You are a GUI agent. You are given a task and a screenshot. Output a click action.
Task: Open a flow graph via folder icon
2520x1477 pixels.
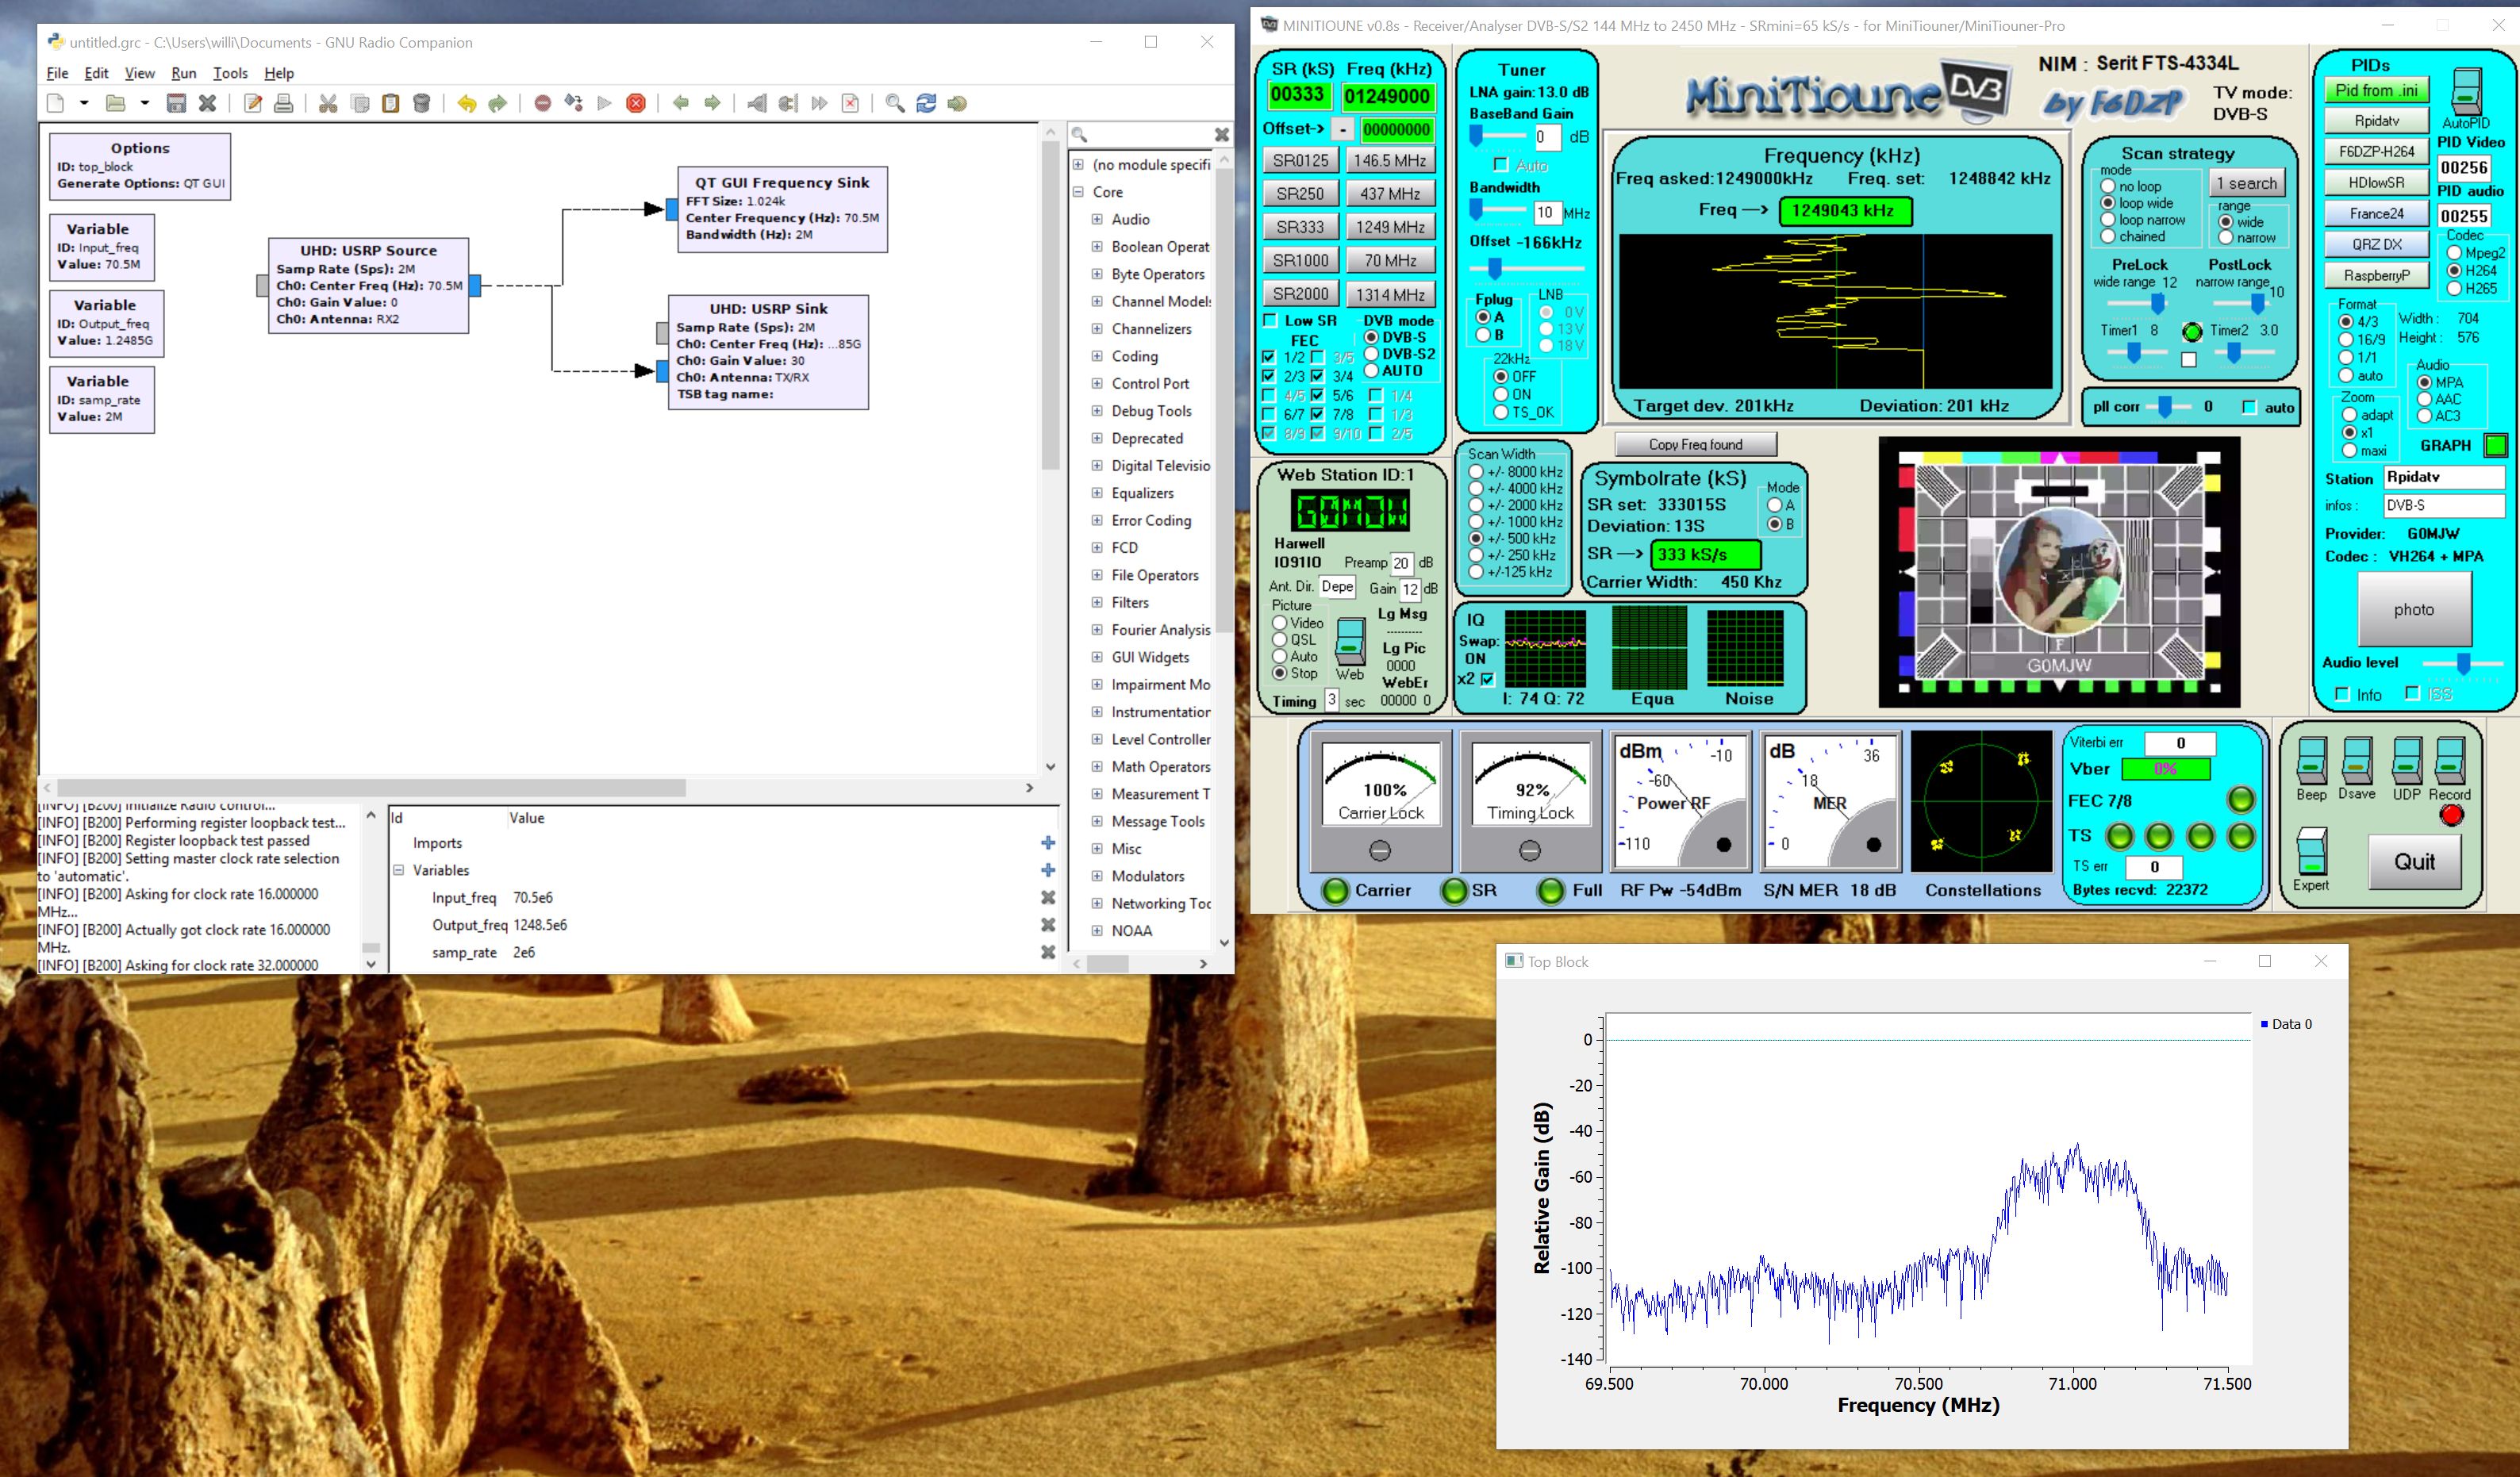pos(116,103)
